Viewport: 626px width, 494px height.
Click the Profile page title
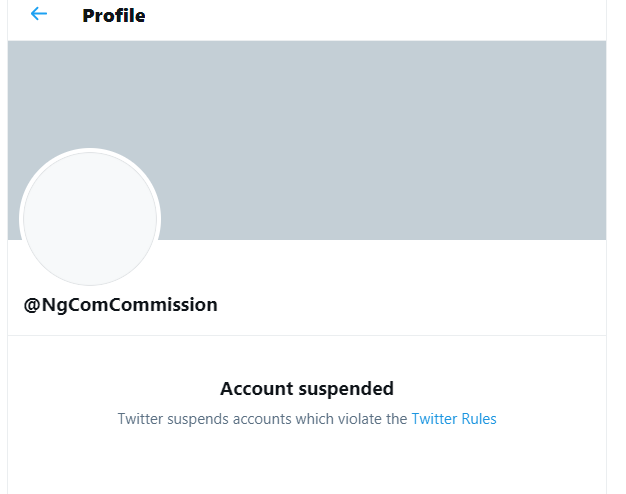pos(114,16)
